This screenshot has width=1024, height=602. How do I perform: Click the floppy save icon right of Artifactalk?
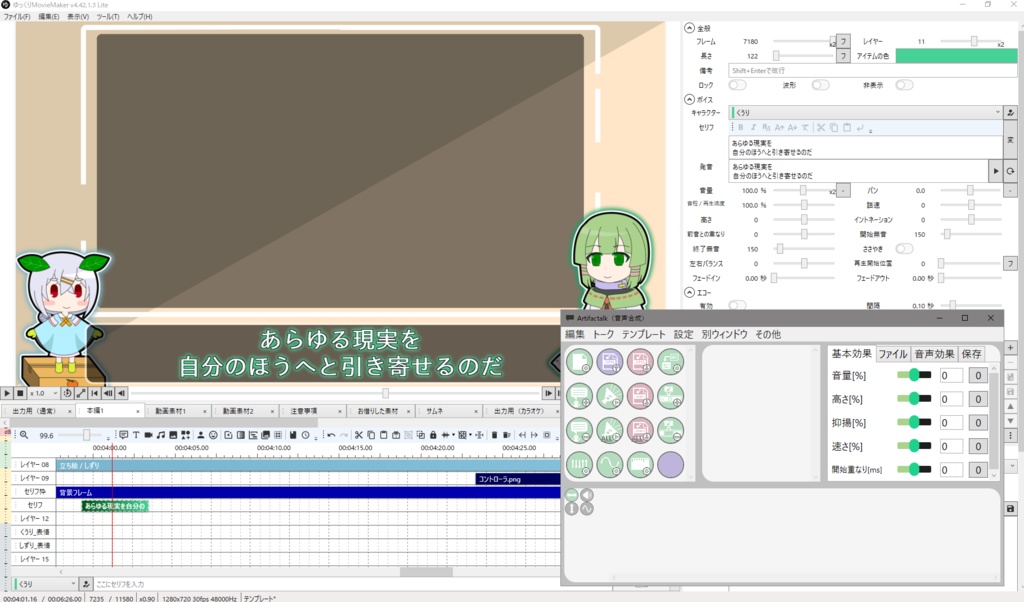pyautogui.click(x=1010, y=509)
